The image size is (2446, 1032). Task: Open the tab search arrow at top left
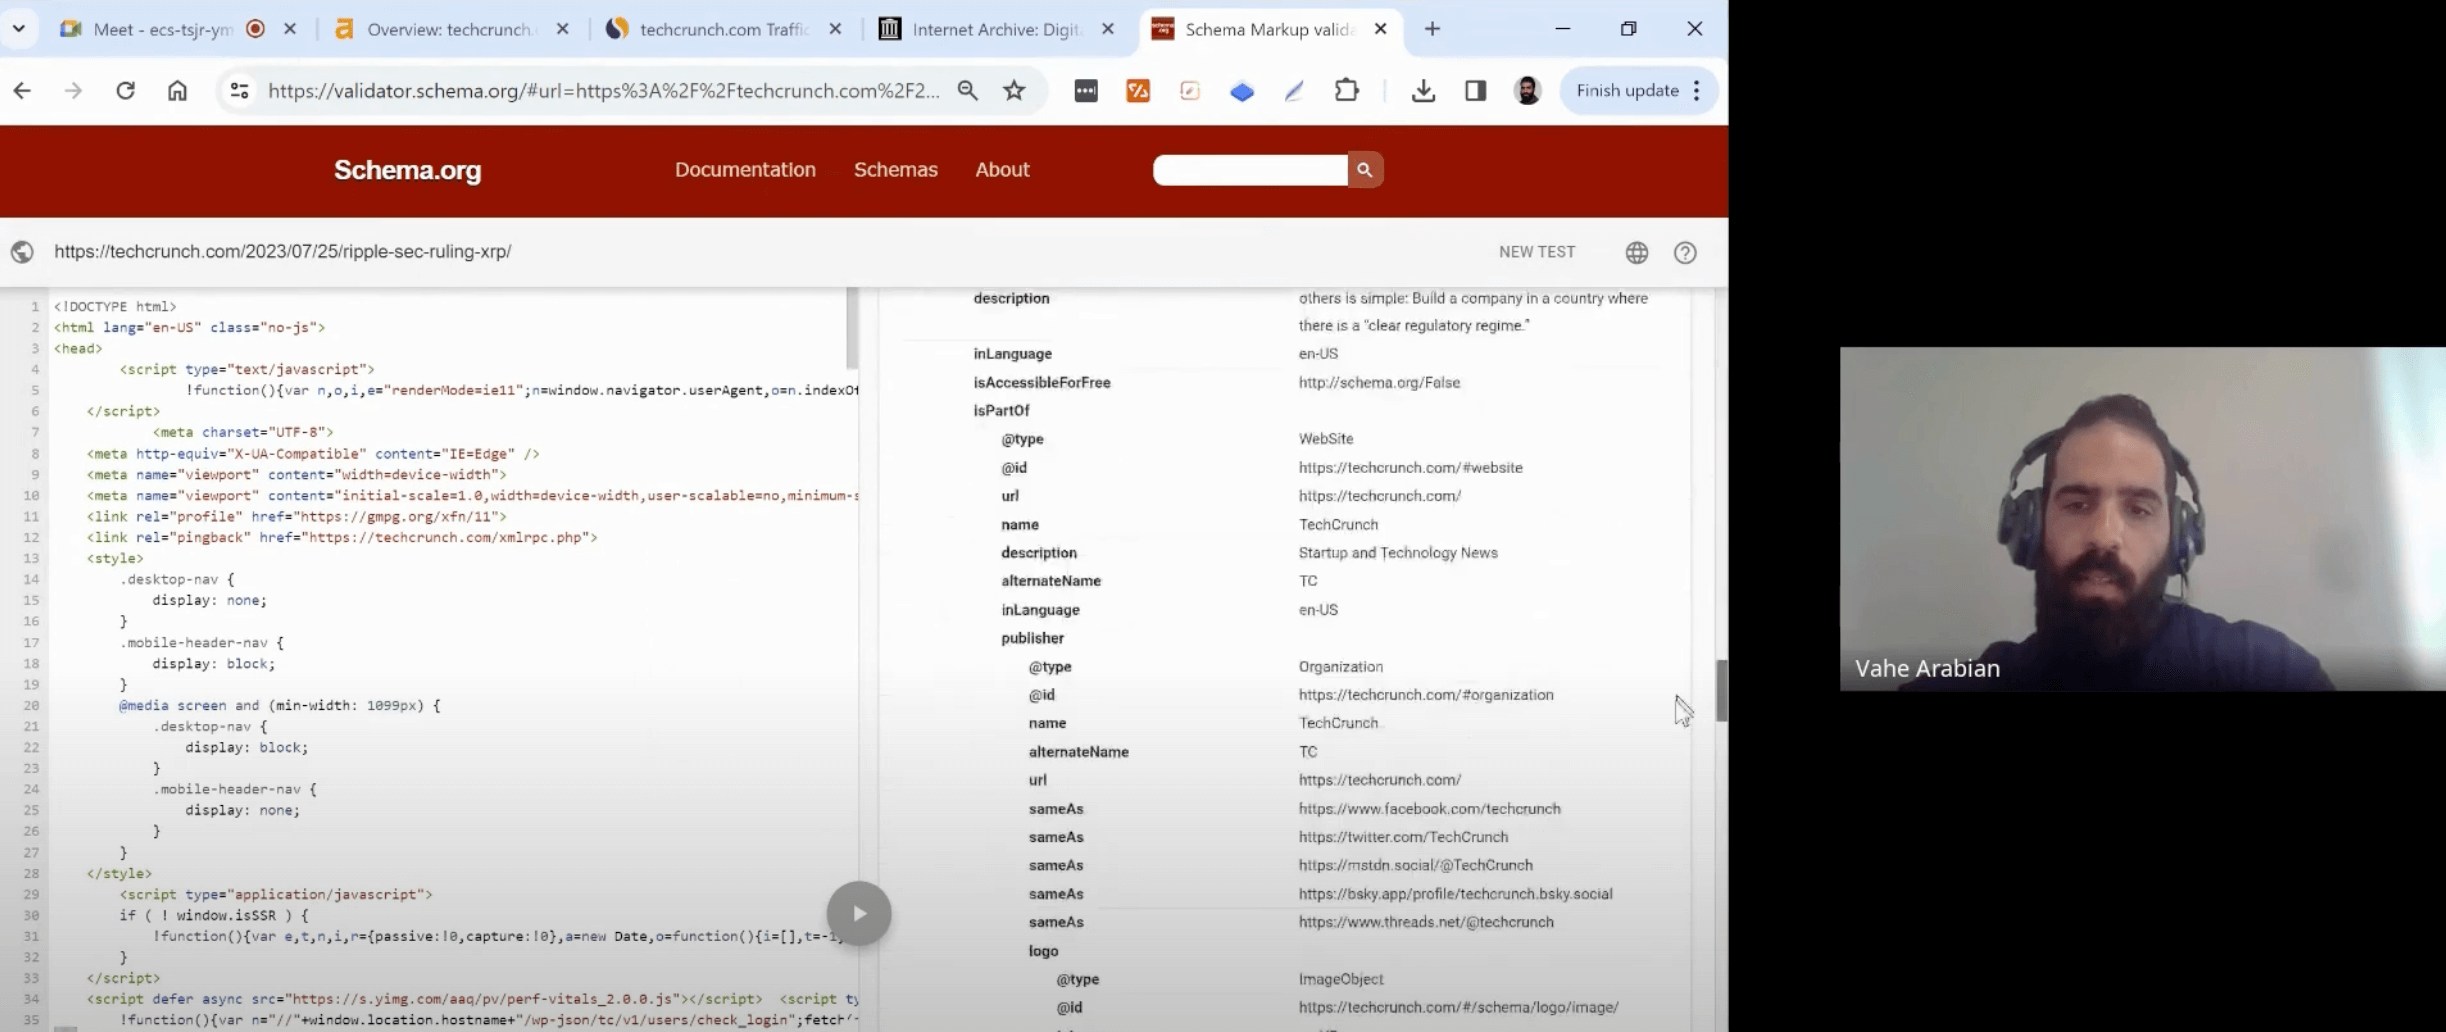(x=19, y=28)
